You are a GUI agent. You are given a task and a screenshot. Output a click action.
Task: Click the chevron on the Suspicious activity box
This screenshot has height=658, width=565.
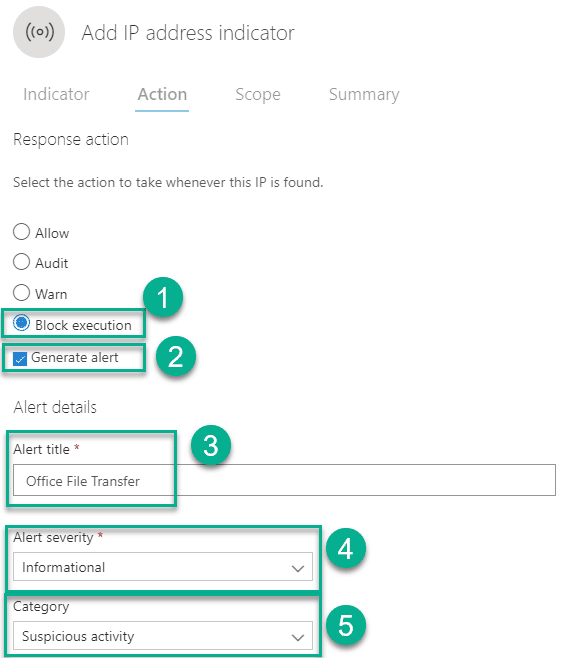(x=298, y=637)
